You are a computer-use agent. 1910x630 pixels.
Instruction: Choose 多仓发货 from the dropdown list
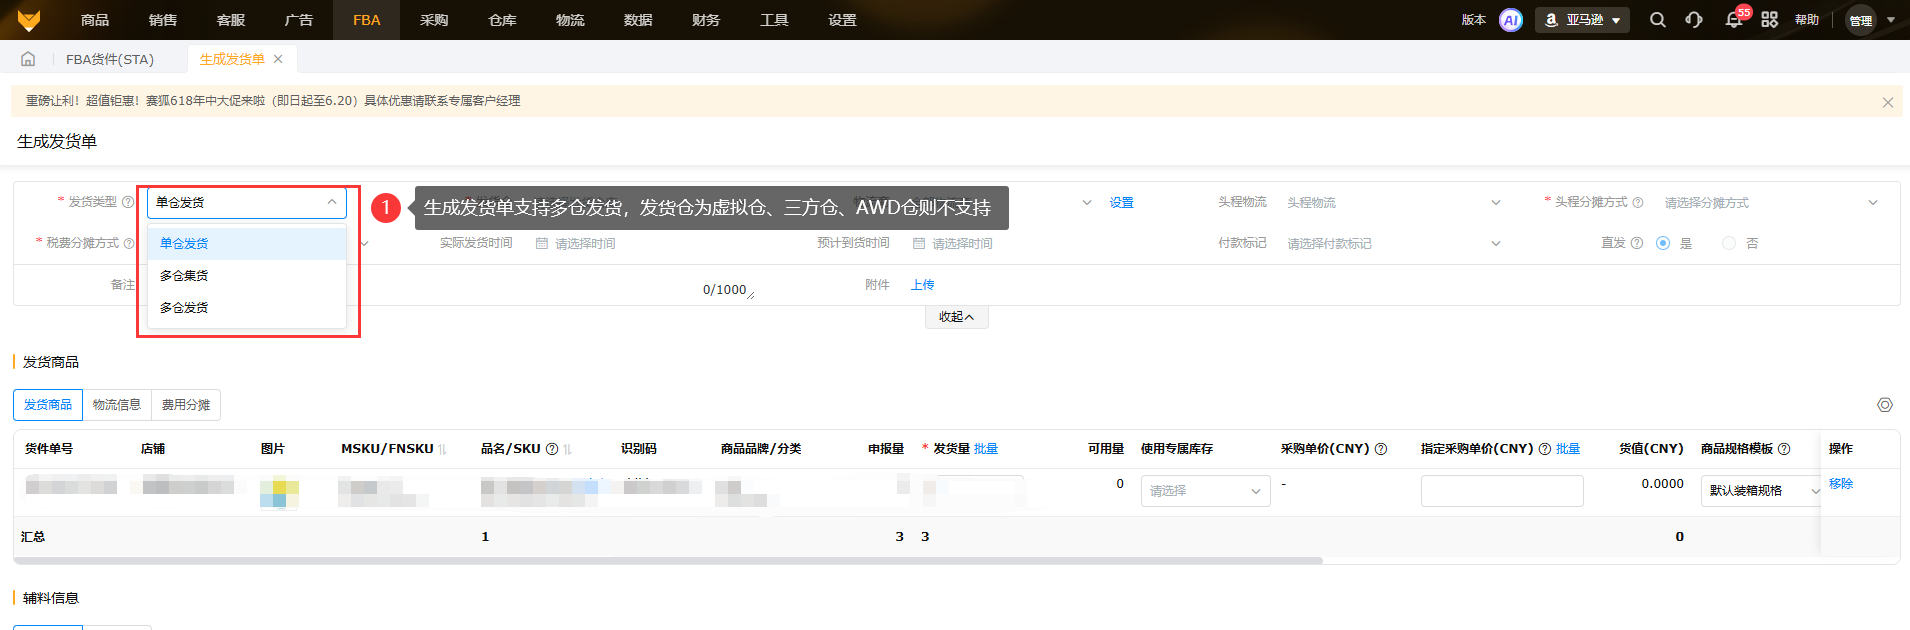185,308
